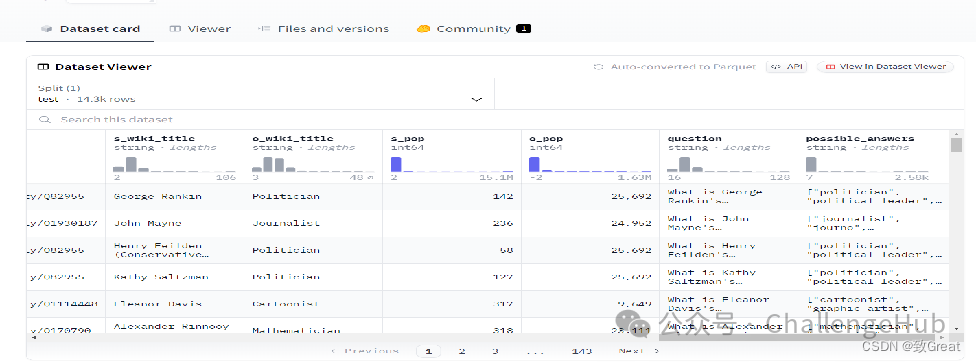Select the George Rankin cell
The height and width of the screenshot is (362, 976).
pos(175,197)
